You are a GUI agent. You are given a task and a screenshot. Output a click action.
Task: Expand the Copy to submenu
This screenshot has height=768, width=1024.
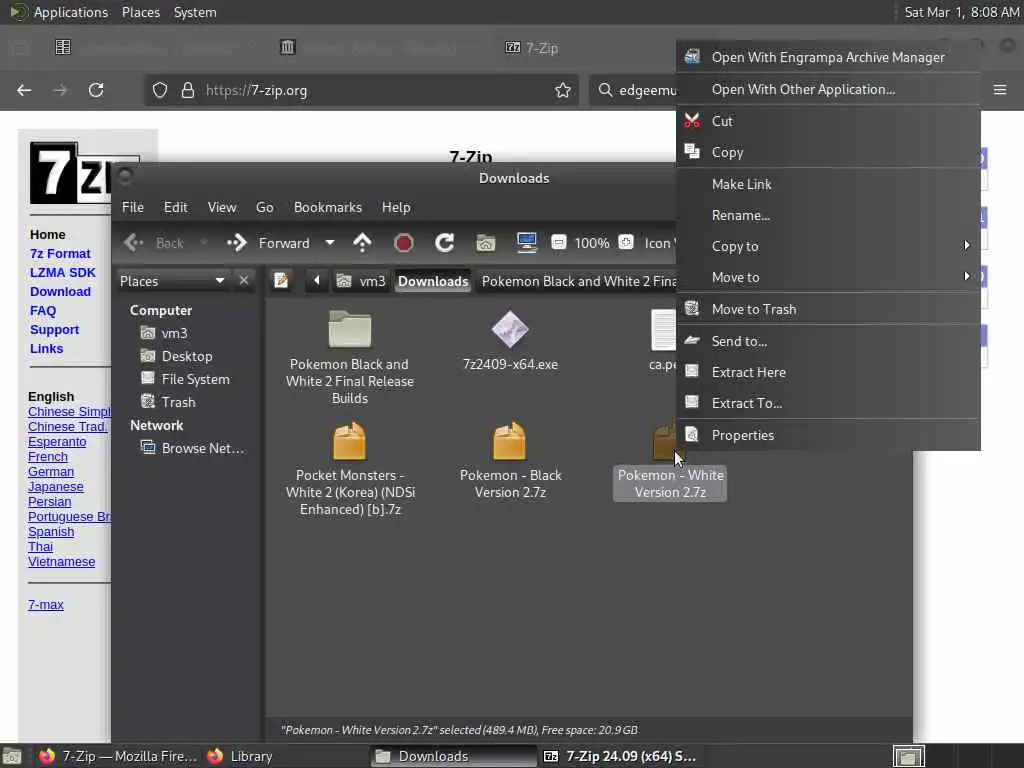coord(828,246)
